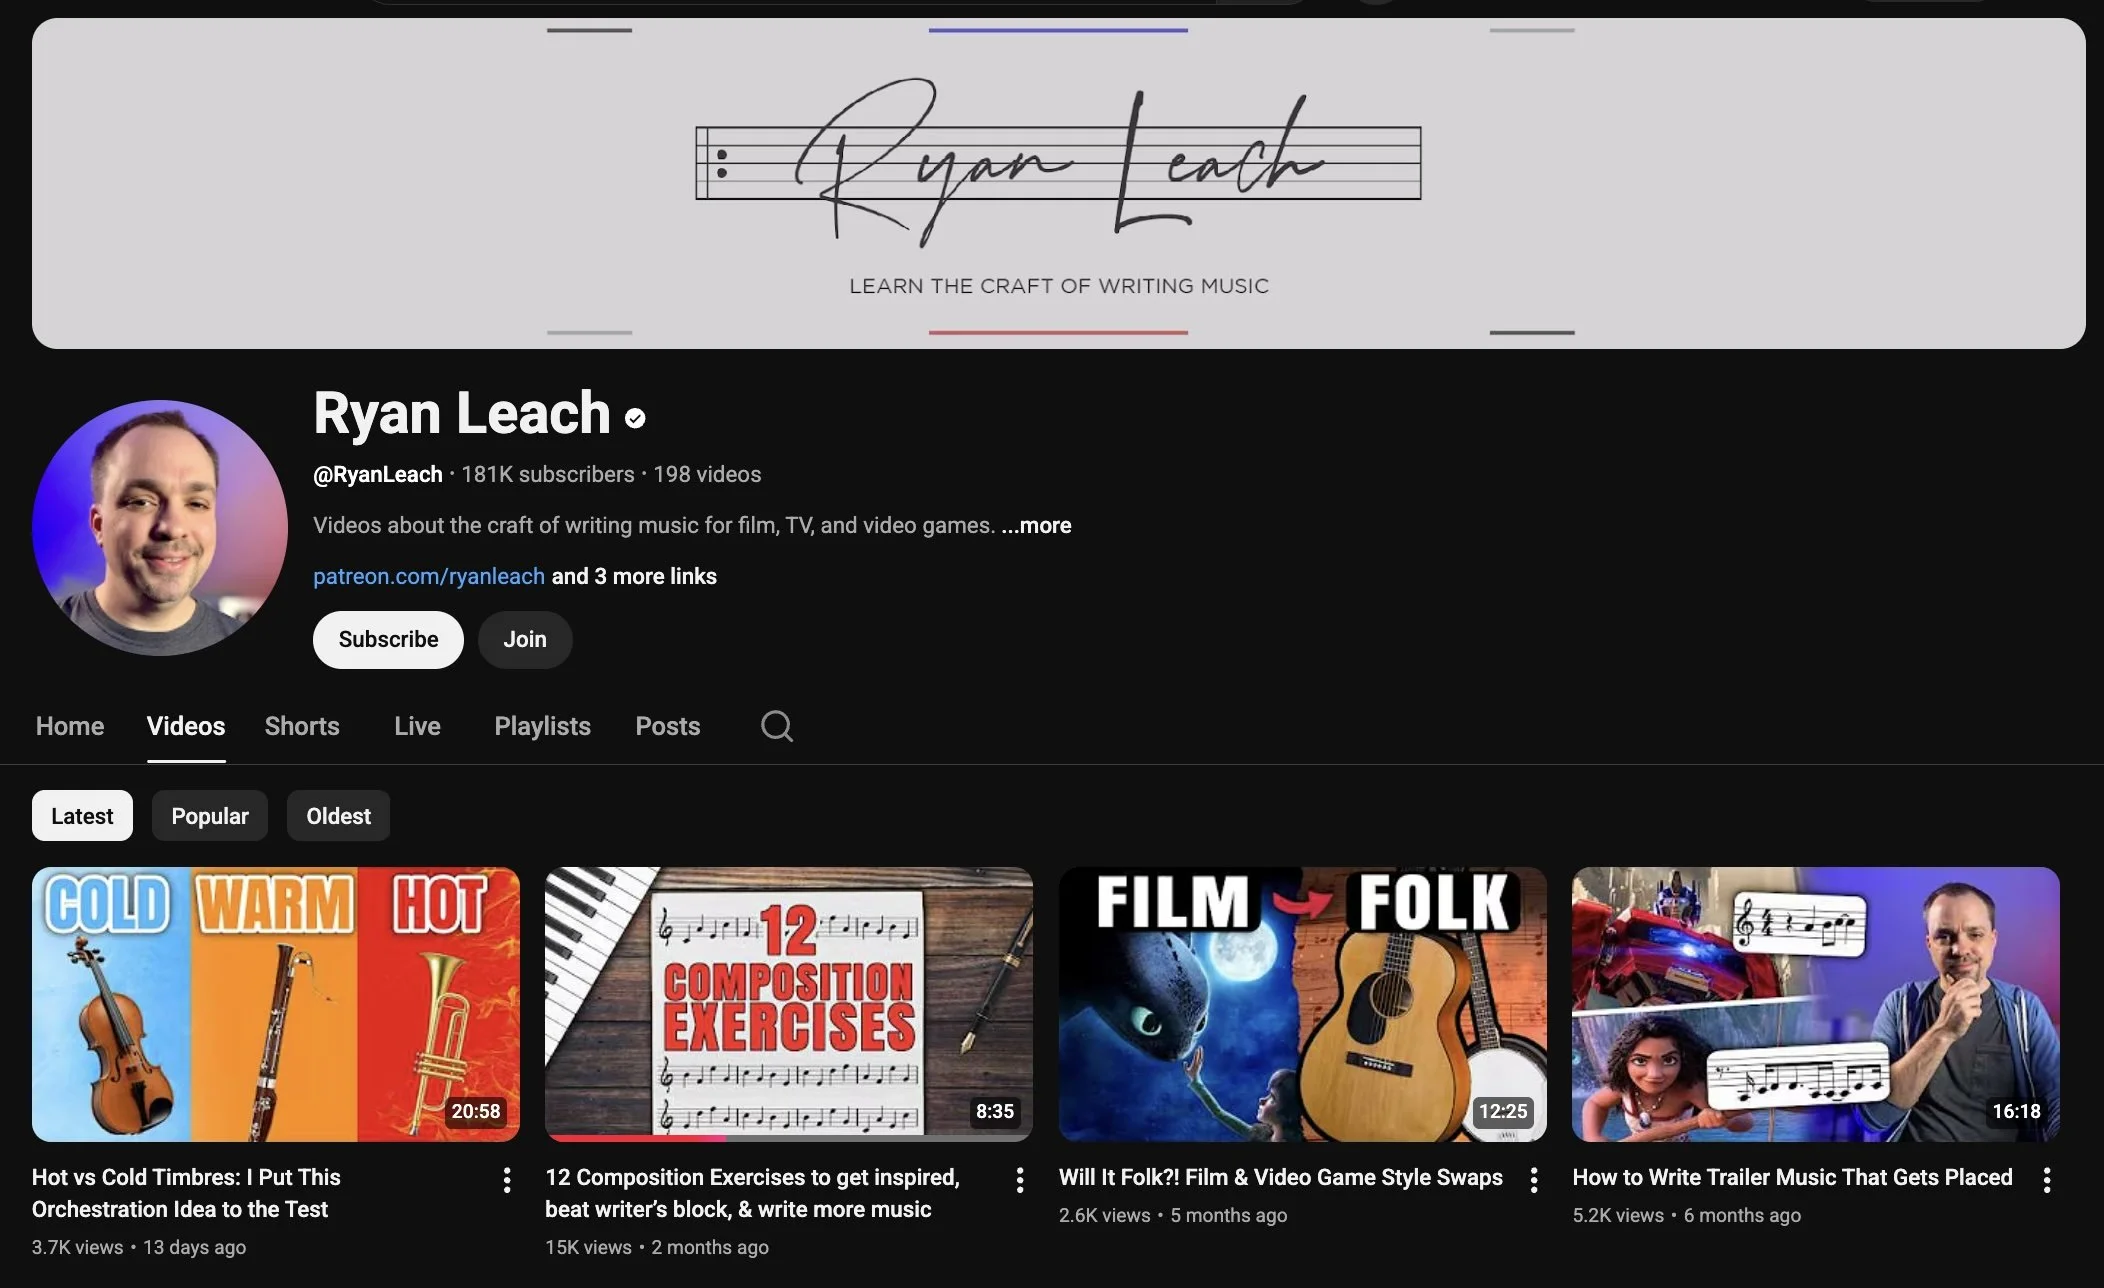Click the Join membership button
This screenshot has height=1288, width=2104.
pyautogui.click(x=525, y=640)
